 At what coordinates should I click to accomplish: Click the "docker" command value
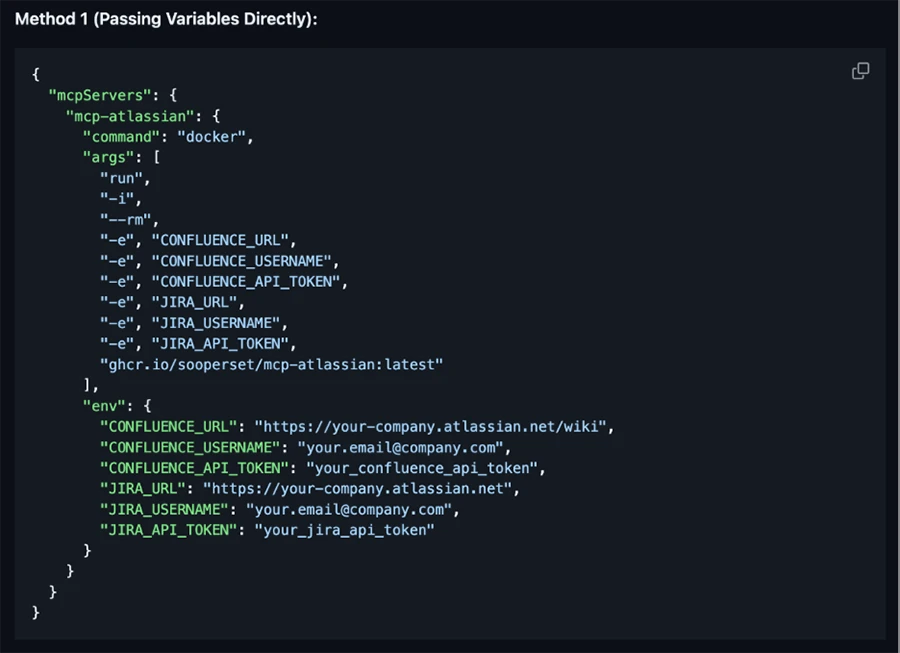coord(213,137)
